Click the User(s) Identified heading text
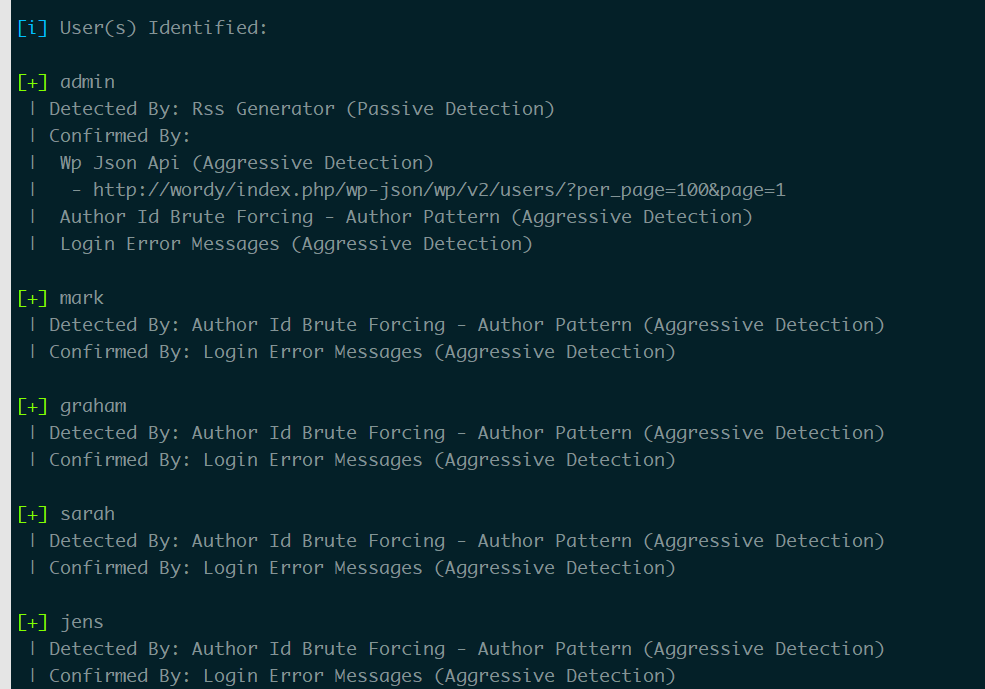The height and width of the screenshot is (689, 985). (163, 28)
